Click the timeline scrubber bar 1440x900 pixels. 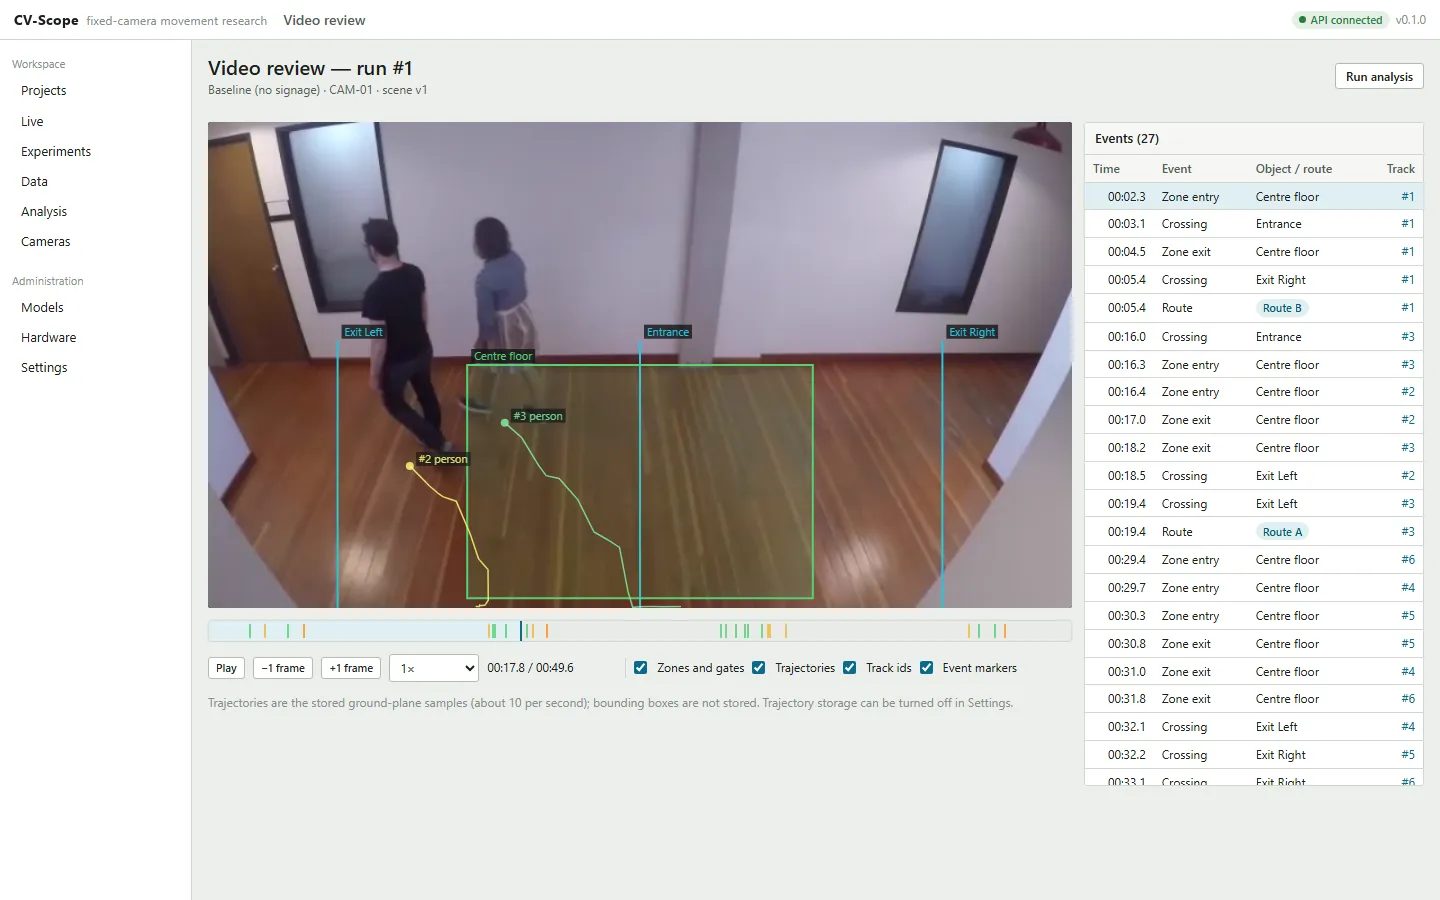[640, 631]
